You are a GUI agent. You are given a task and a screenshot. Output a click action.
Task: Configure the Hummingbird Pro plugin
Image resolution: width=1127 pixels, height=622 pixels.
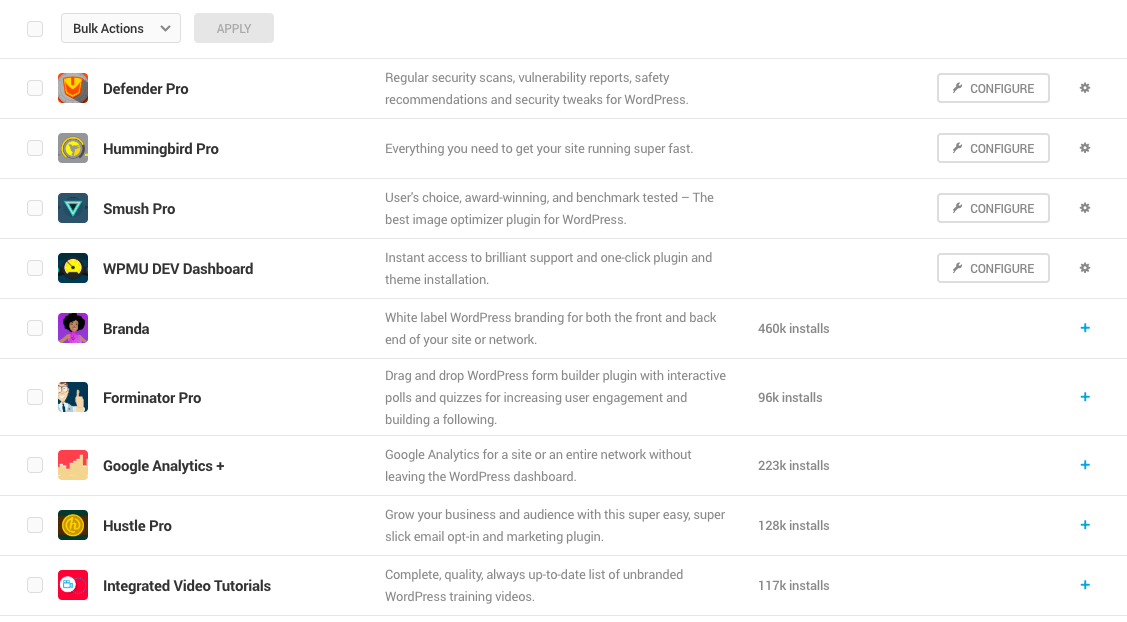[x=993, y=148]
